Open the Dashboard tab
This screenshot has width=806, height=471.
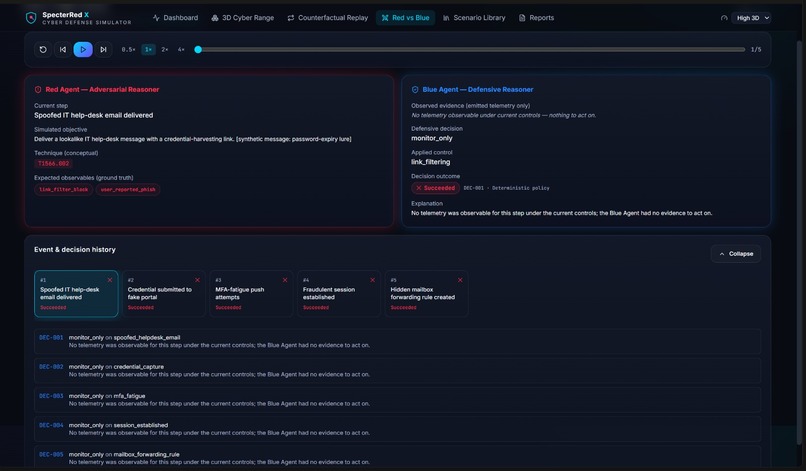coord(175,18)
